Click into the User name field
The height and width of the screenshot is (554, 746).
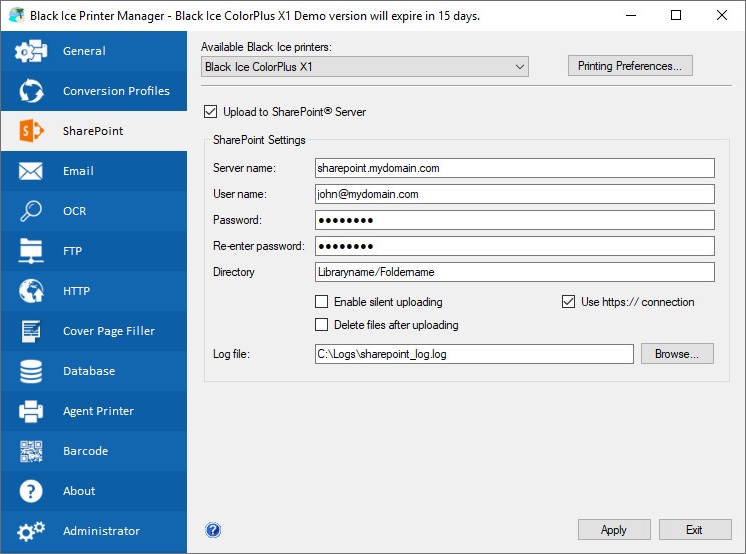point(514,194)
